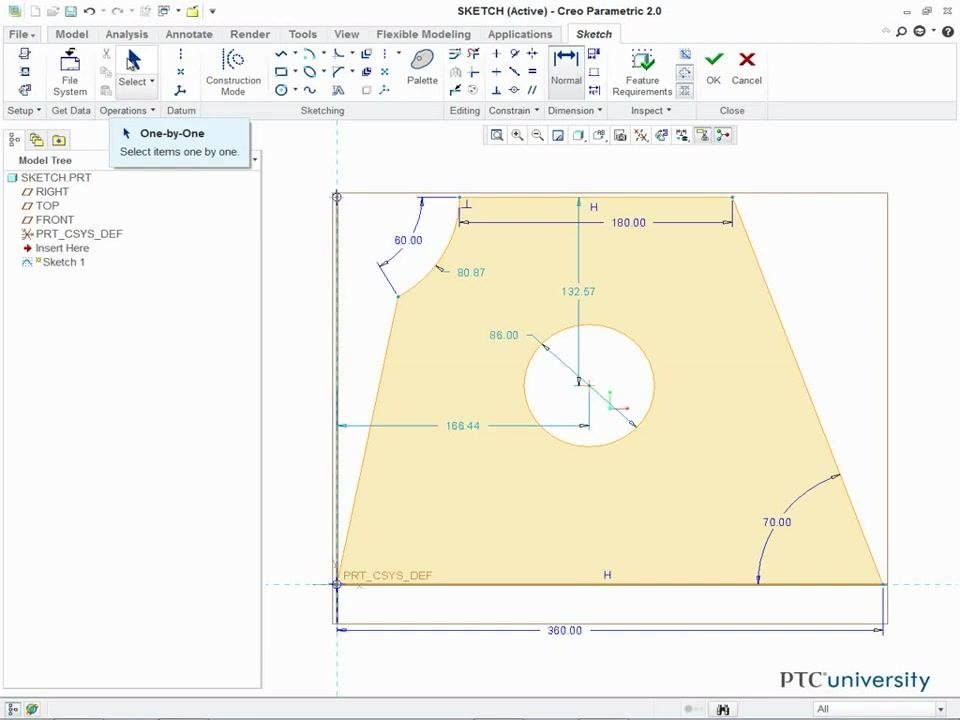Select the Fillet sketch tool
Image resolution: width=960 pixels, height=720 pixels.
click(338, 54)
